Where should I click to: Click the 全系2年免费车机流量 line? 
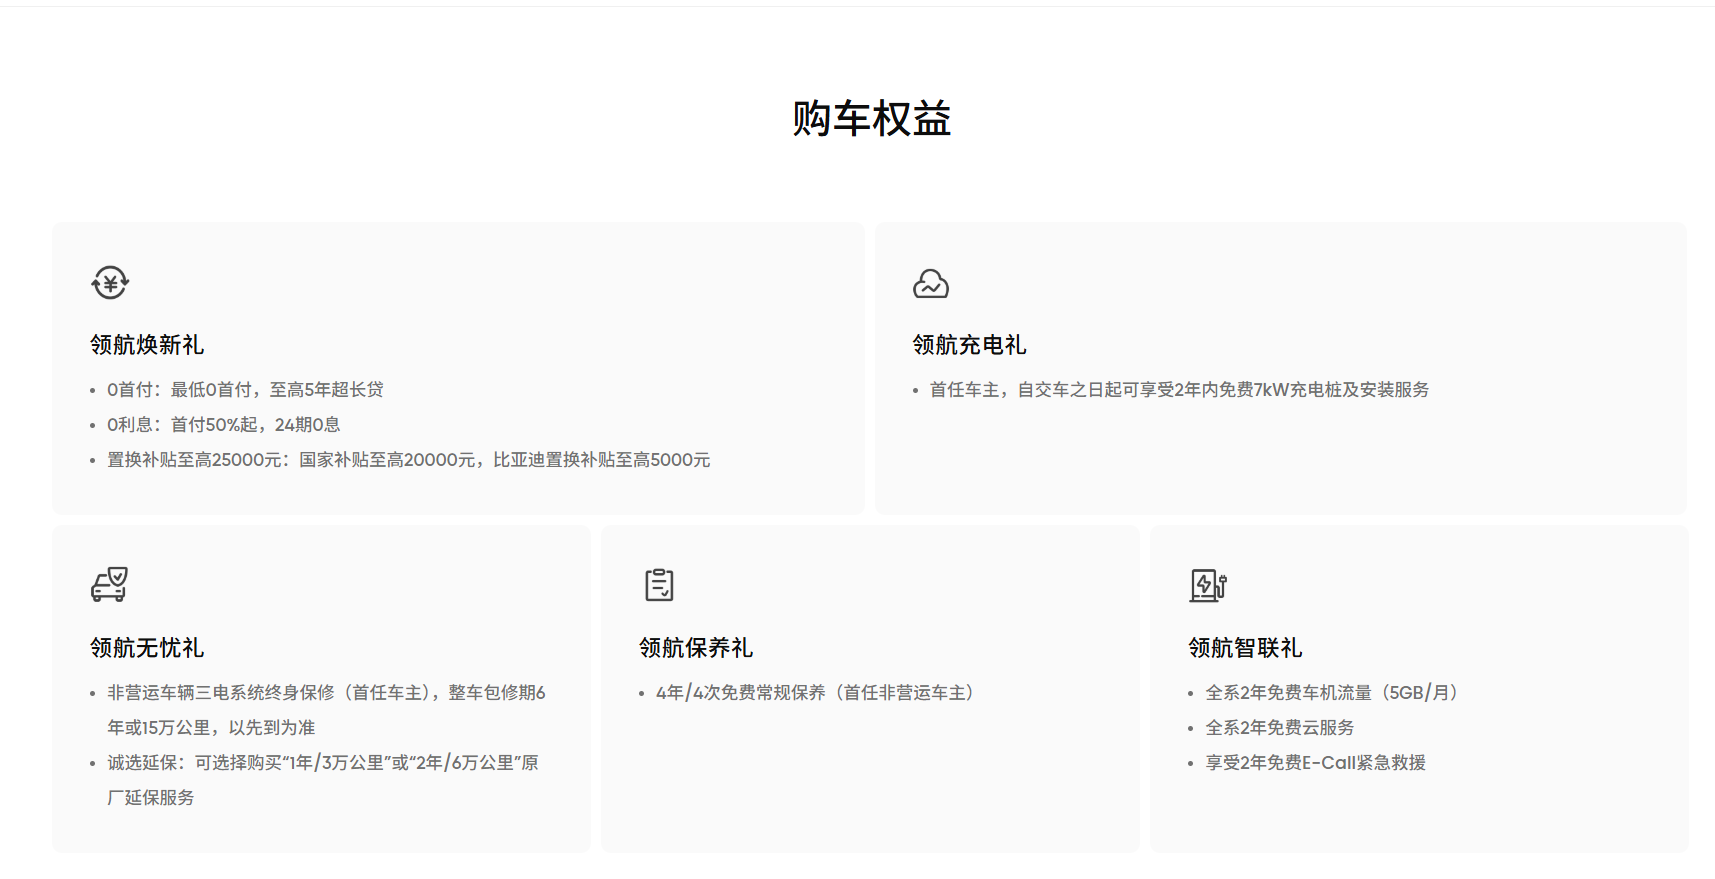pyautogui.click(x=1332, y=693)
